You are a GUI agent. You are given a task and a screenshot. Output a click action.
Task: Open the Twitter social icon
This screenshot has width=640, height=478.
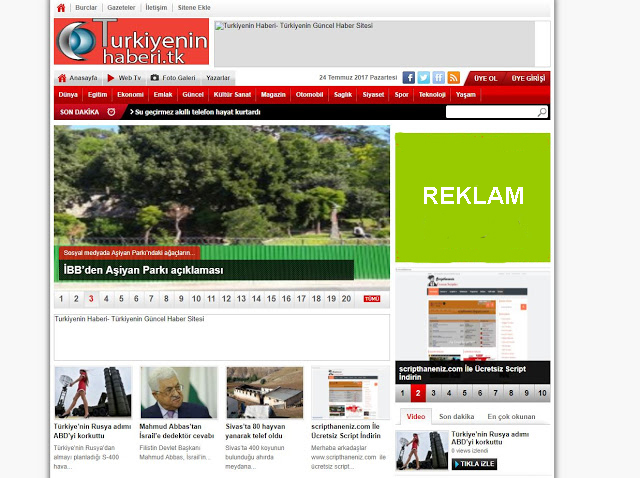coord(423,78)
